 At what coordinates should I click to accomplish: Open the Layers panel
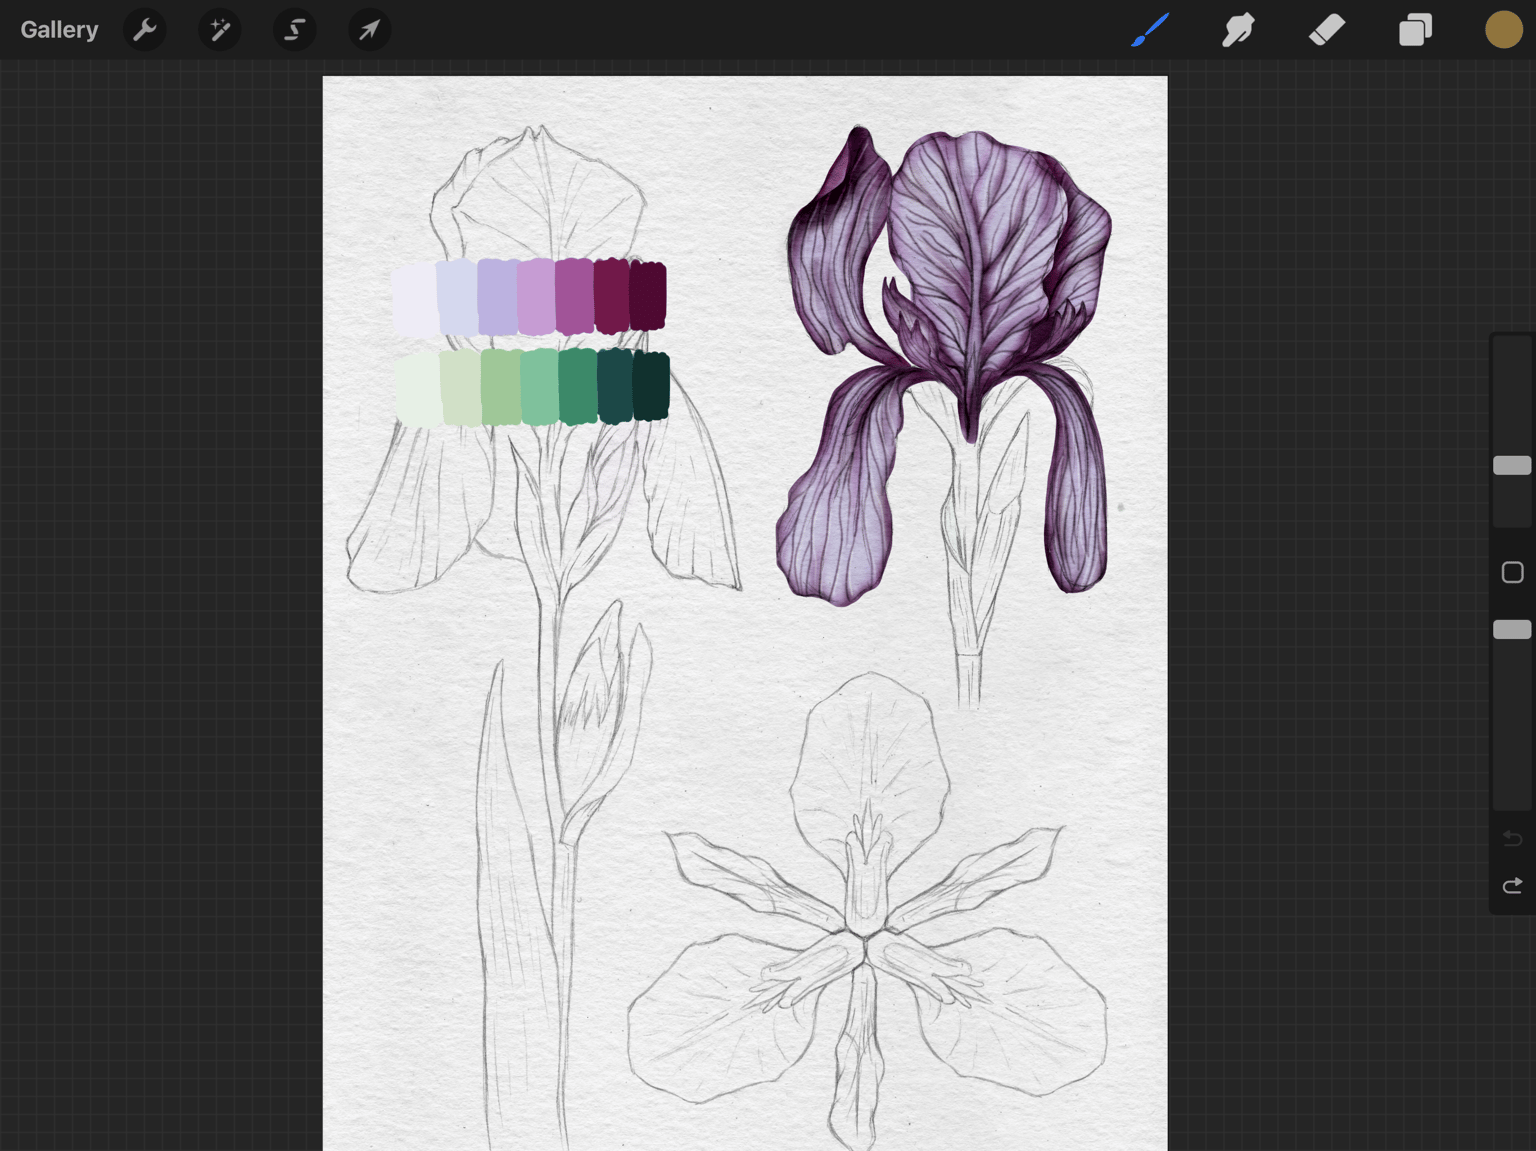1415,30
